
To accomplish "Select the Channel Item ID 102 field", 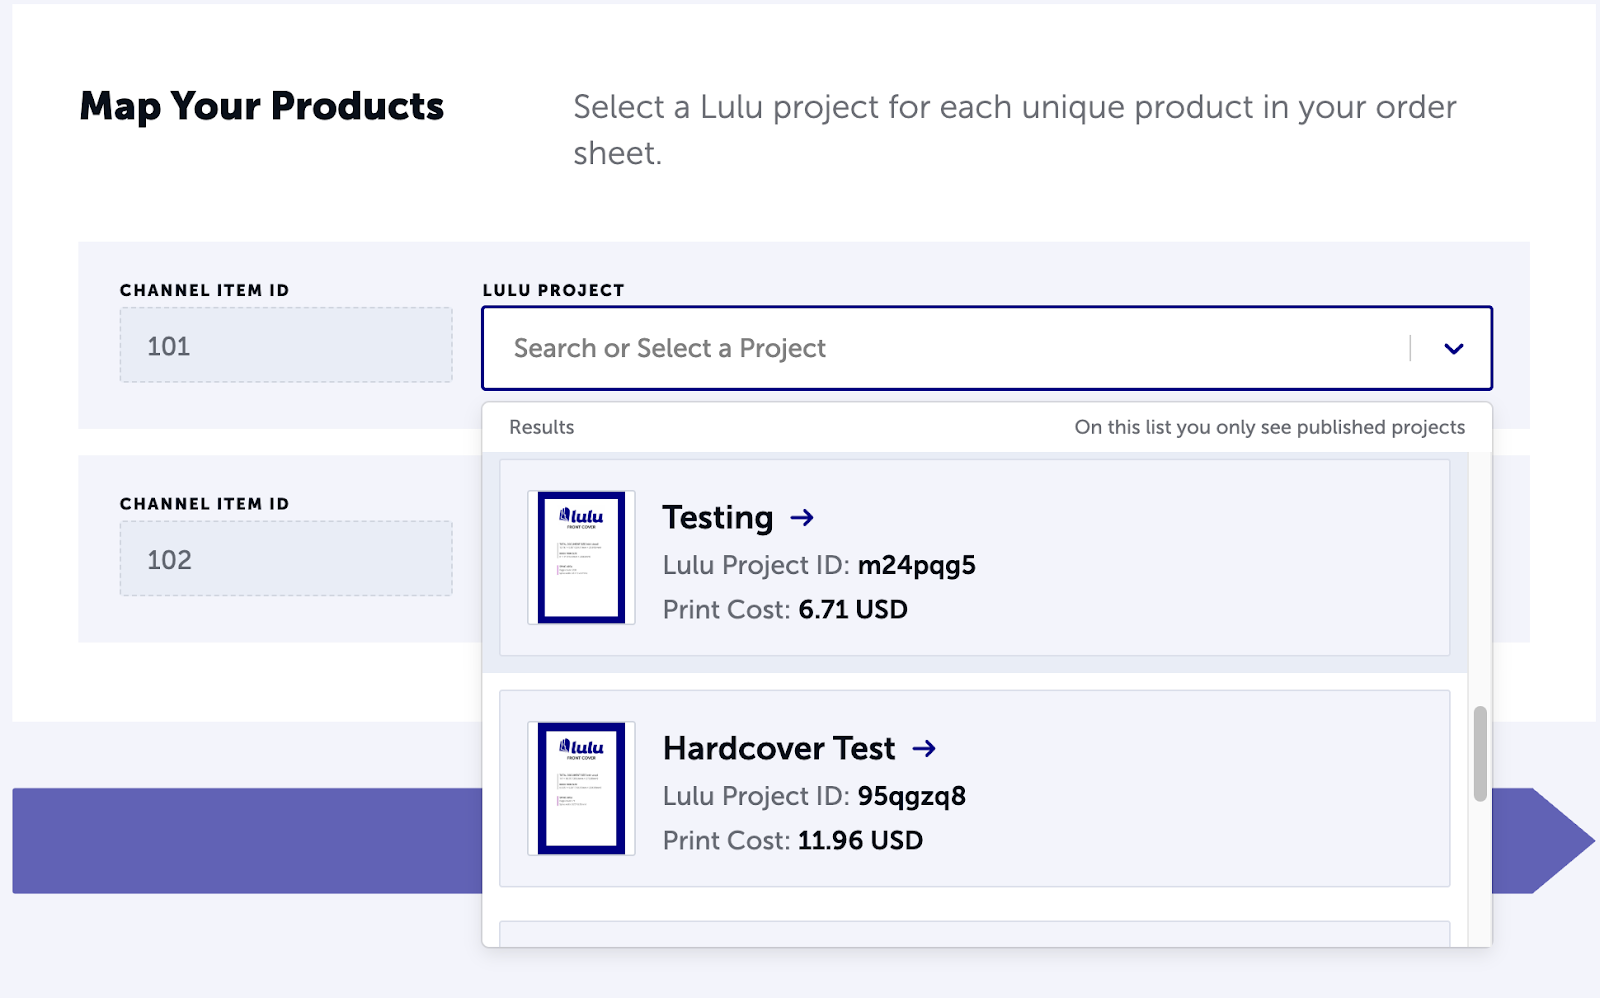I will (286, 559).
